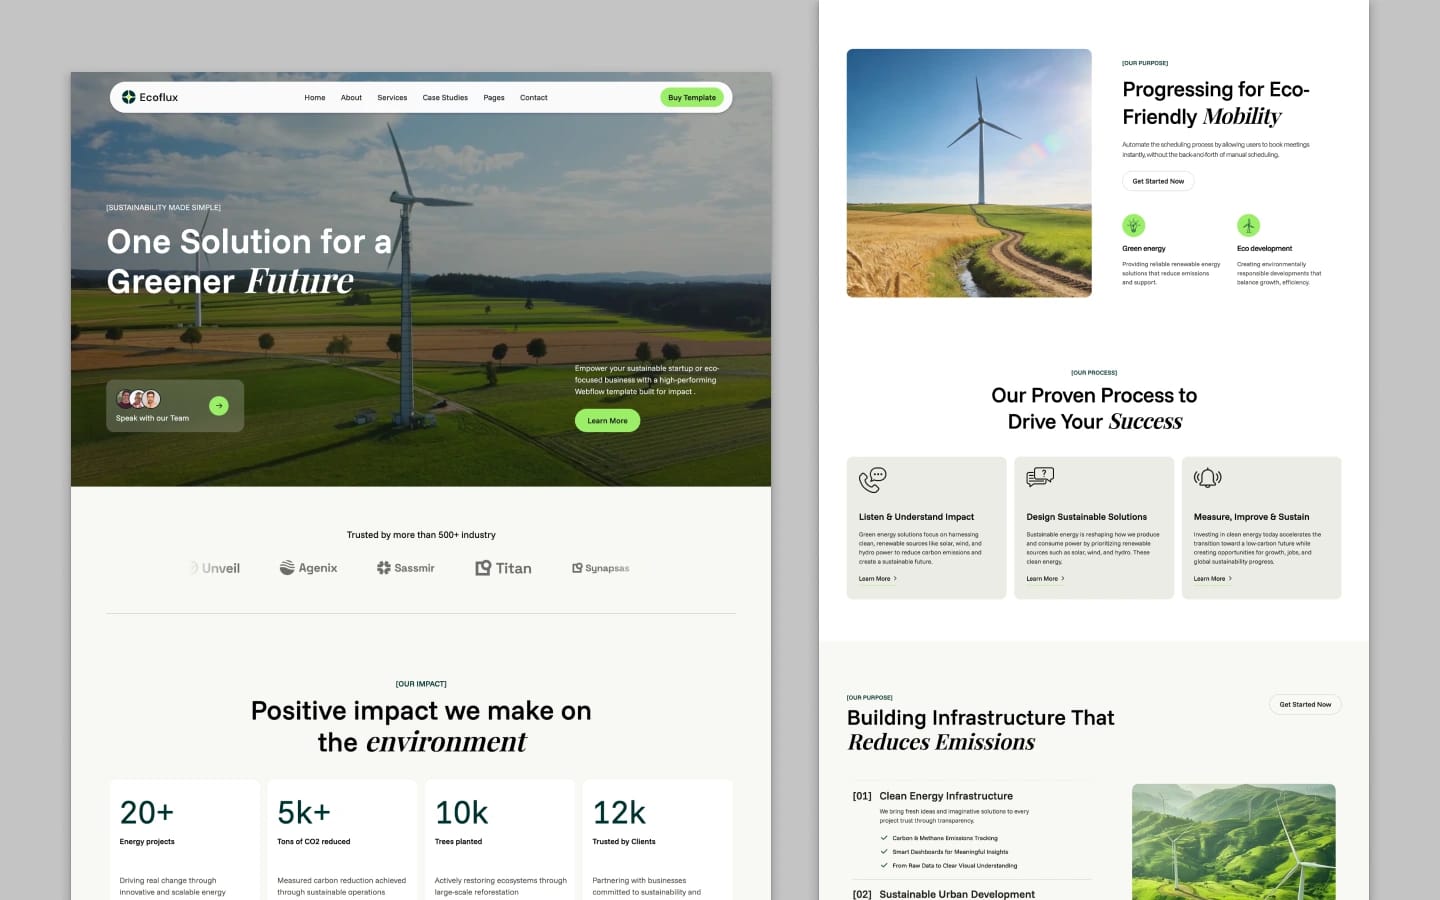Click the phone chat icon in Listen & Understand card

click(x=872, y=480)
